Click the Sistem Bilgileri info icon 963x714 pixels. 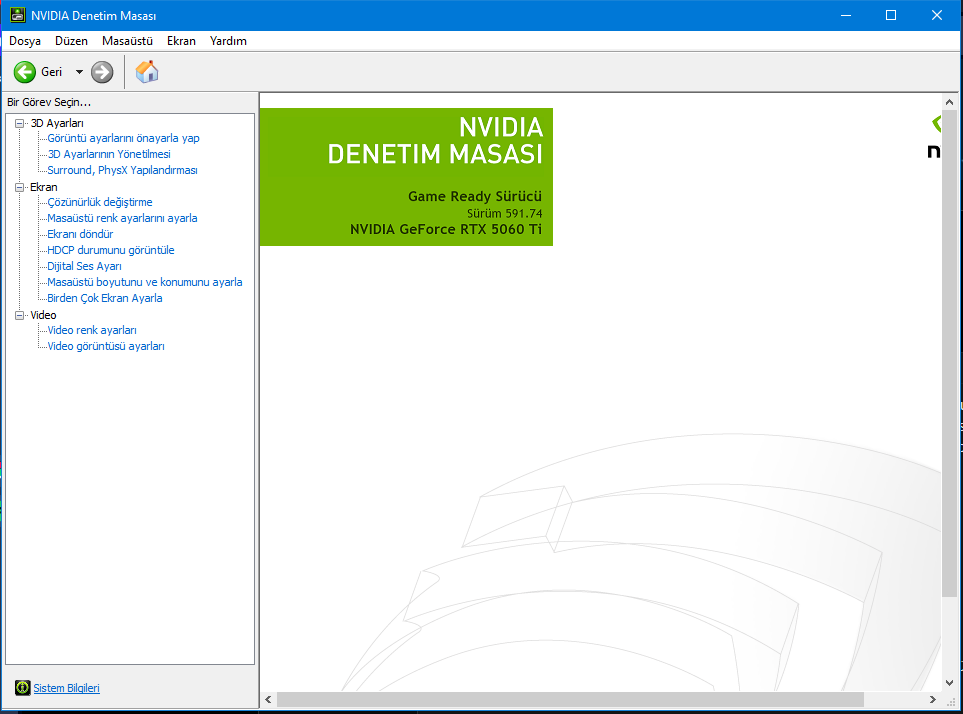[x=23, y=688]
